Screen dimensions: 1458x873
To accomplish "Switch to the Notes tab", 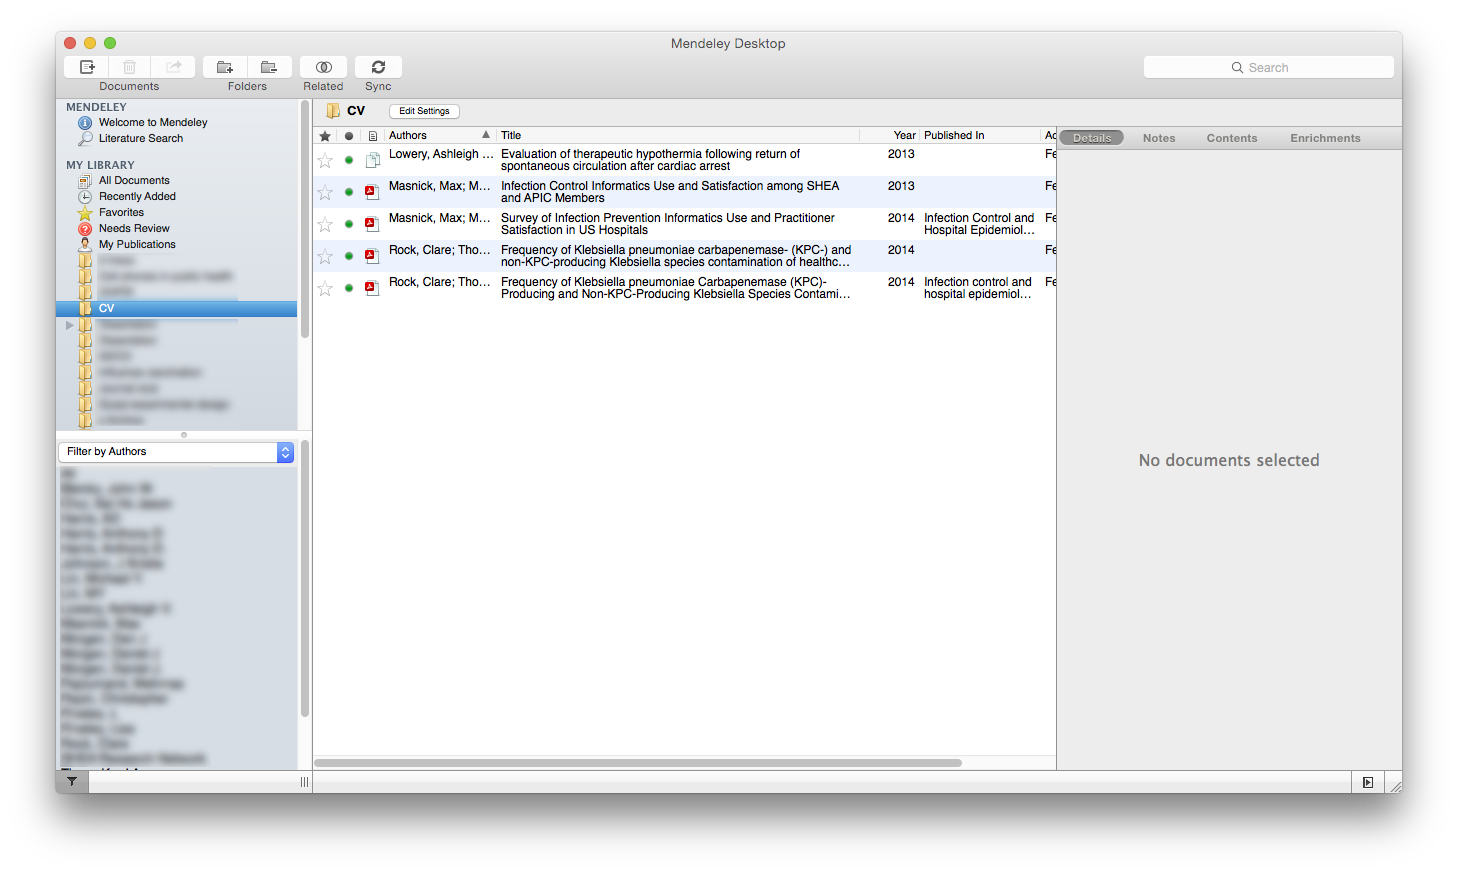I will coord(1158,138).
